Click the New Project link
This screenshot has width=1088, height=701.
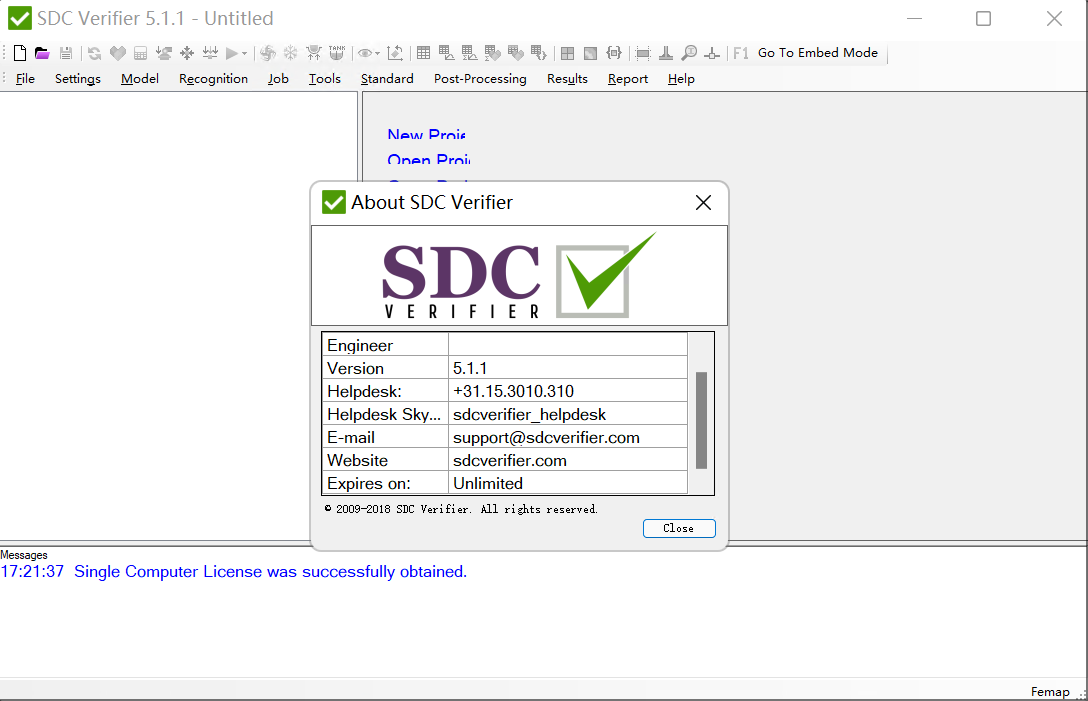pos(427,134)
